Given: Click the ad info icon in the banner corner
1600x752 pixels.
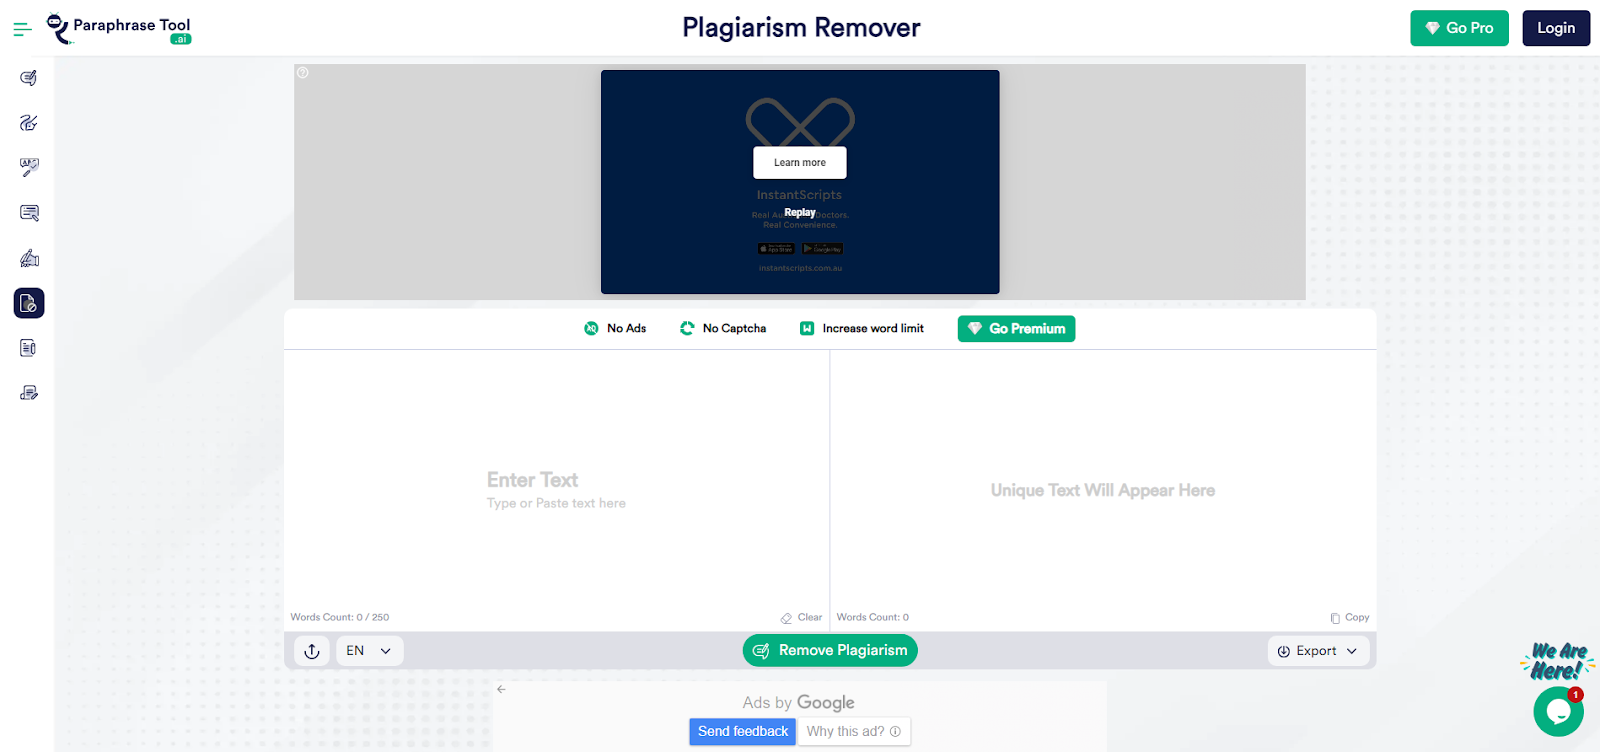Looking at the screenshot, I should (x=303, y=73).
